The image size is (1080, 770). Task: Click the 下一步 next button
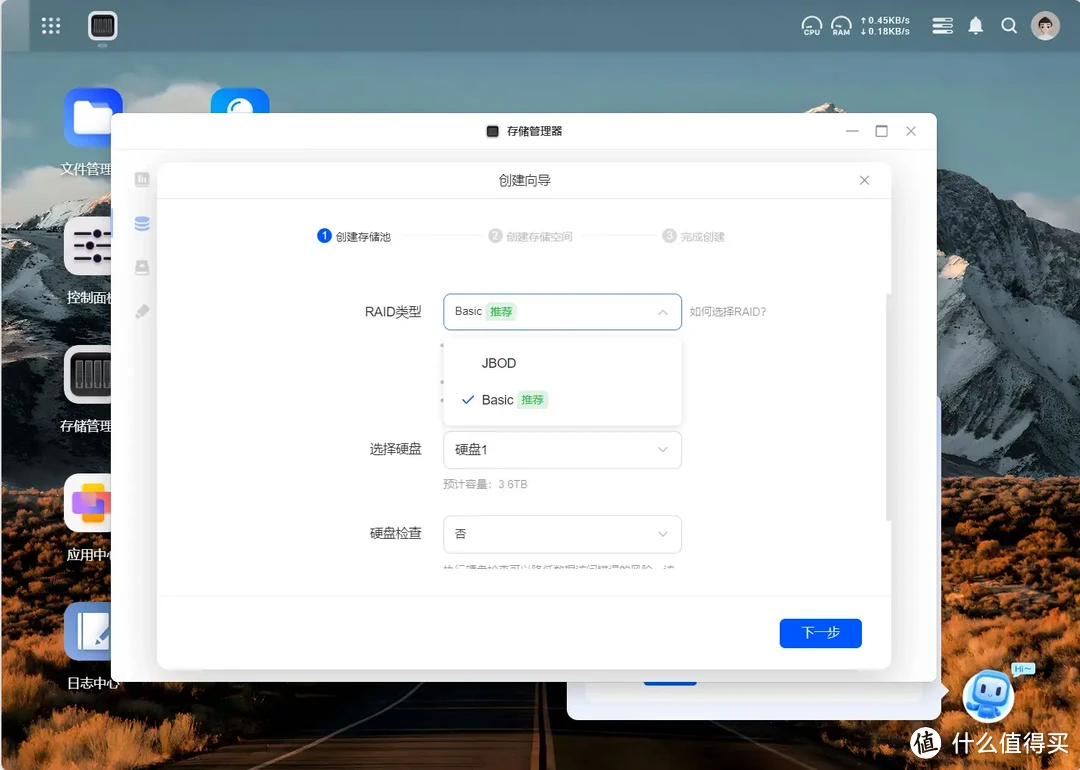(x=820, y=632)
